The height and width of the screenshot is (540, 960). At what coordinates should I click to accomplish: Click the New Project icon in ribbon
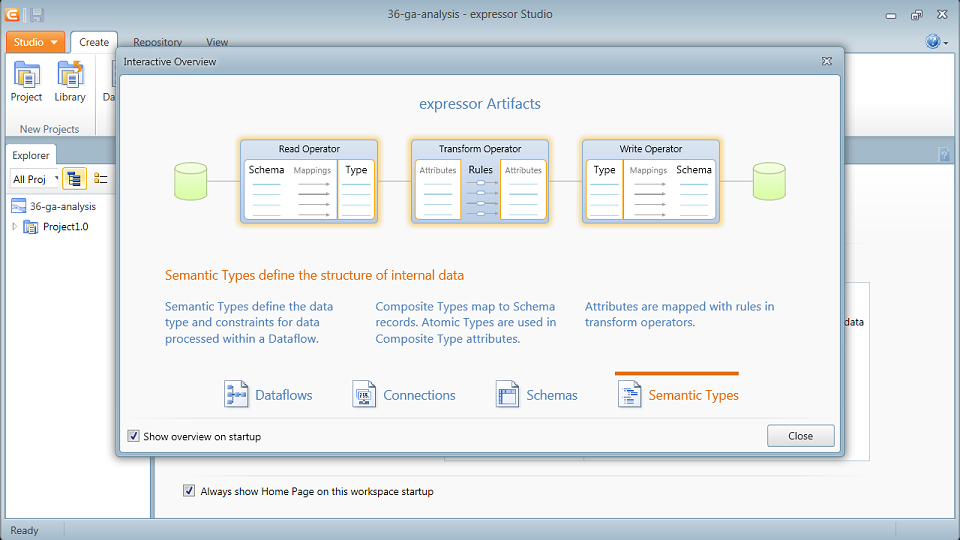(x=26, y=75)
